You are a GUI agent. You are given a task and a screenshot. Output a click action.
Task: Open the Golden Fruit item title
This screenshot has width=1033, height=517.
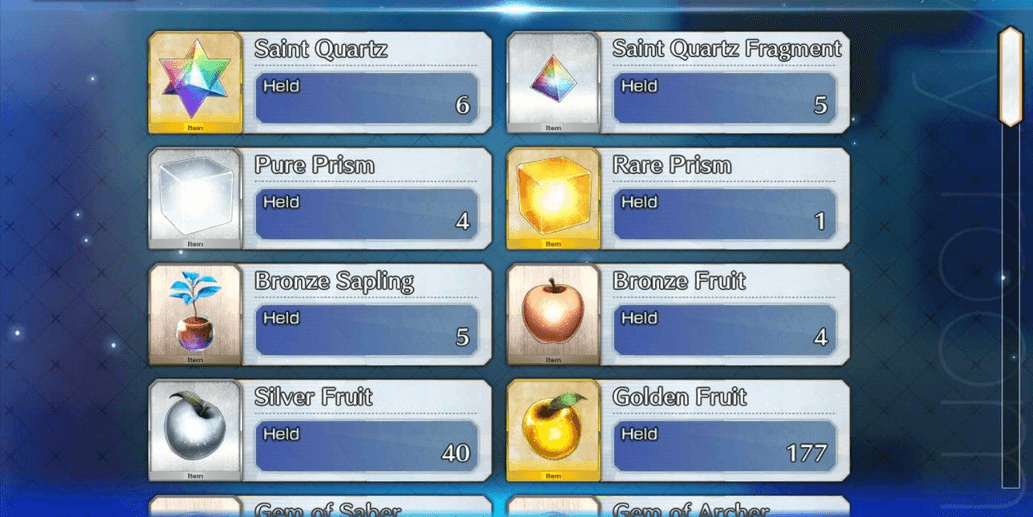(679, 396)
